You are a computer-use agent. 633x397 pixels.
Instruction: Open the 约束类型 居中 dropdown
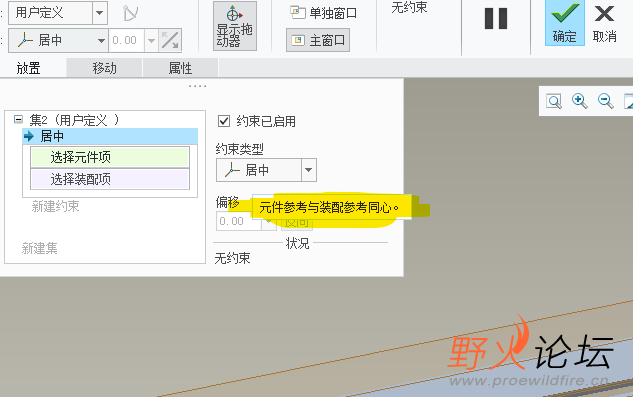pyautogui.click(x=266, y=170)
